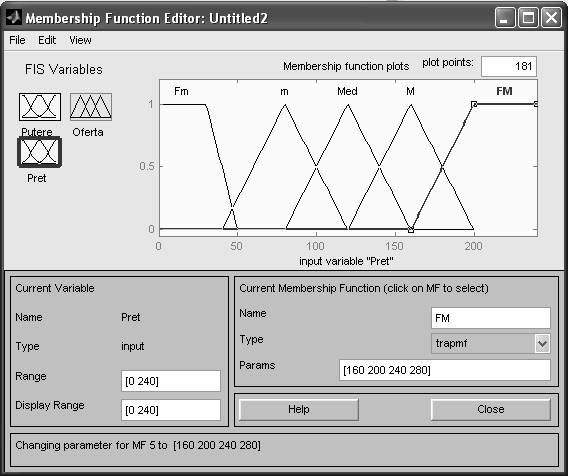Select the Med membership function label
568x476 pixels.
click(x=347, y=91)
